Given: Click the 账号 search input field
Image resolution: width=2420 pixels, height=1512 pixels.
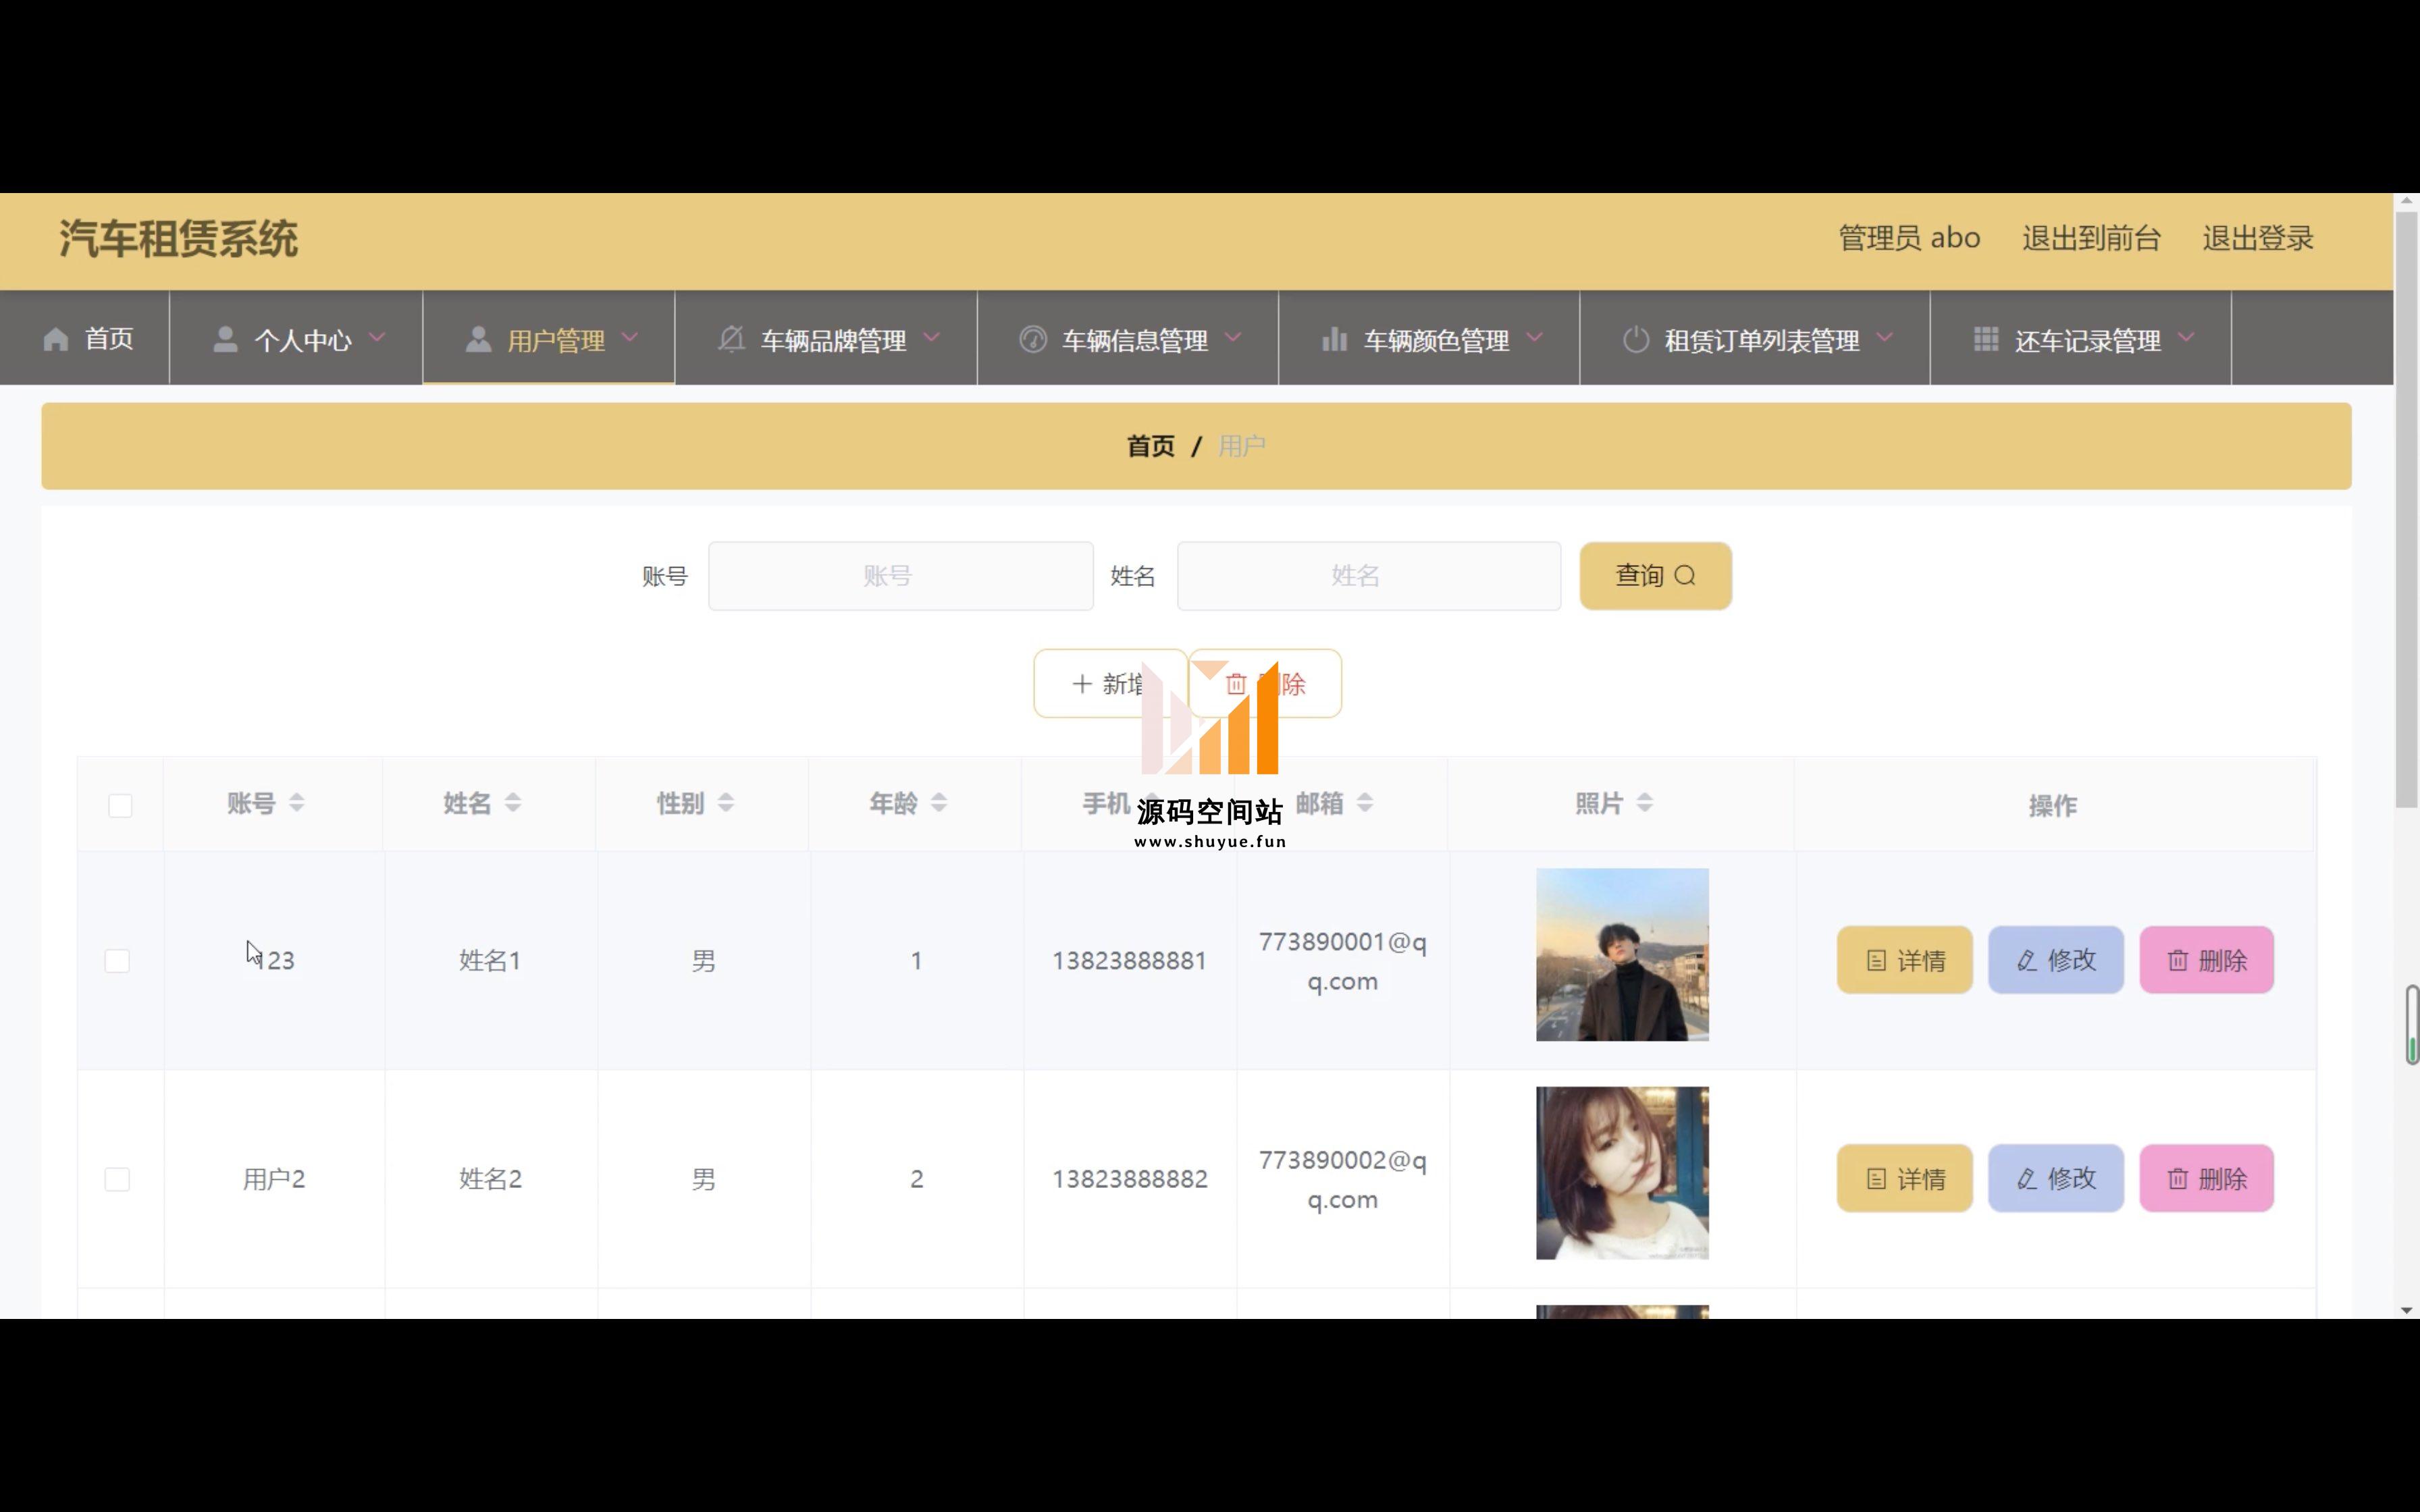Looking at the screenshot, I should tap(901, 576).
